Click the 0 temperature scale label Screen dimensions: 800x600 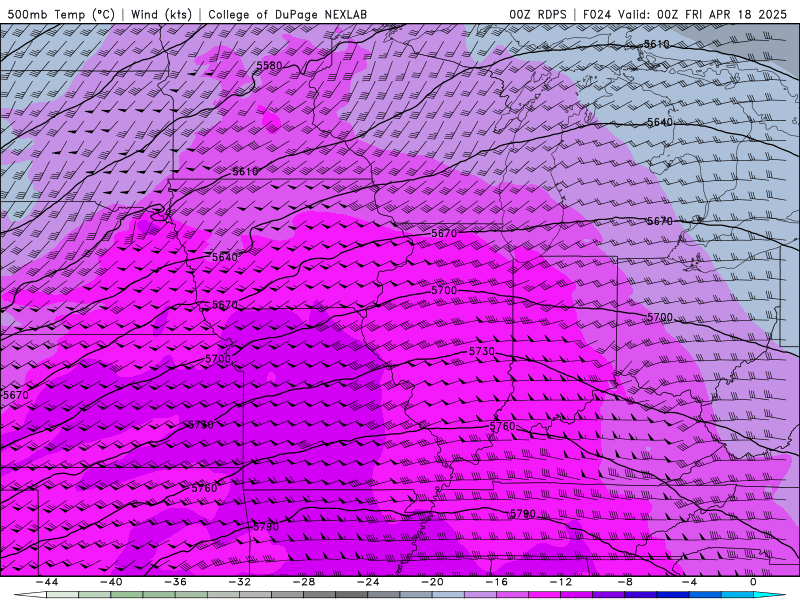[x=753, y=582]
